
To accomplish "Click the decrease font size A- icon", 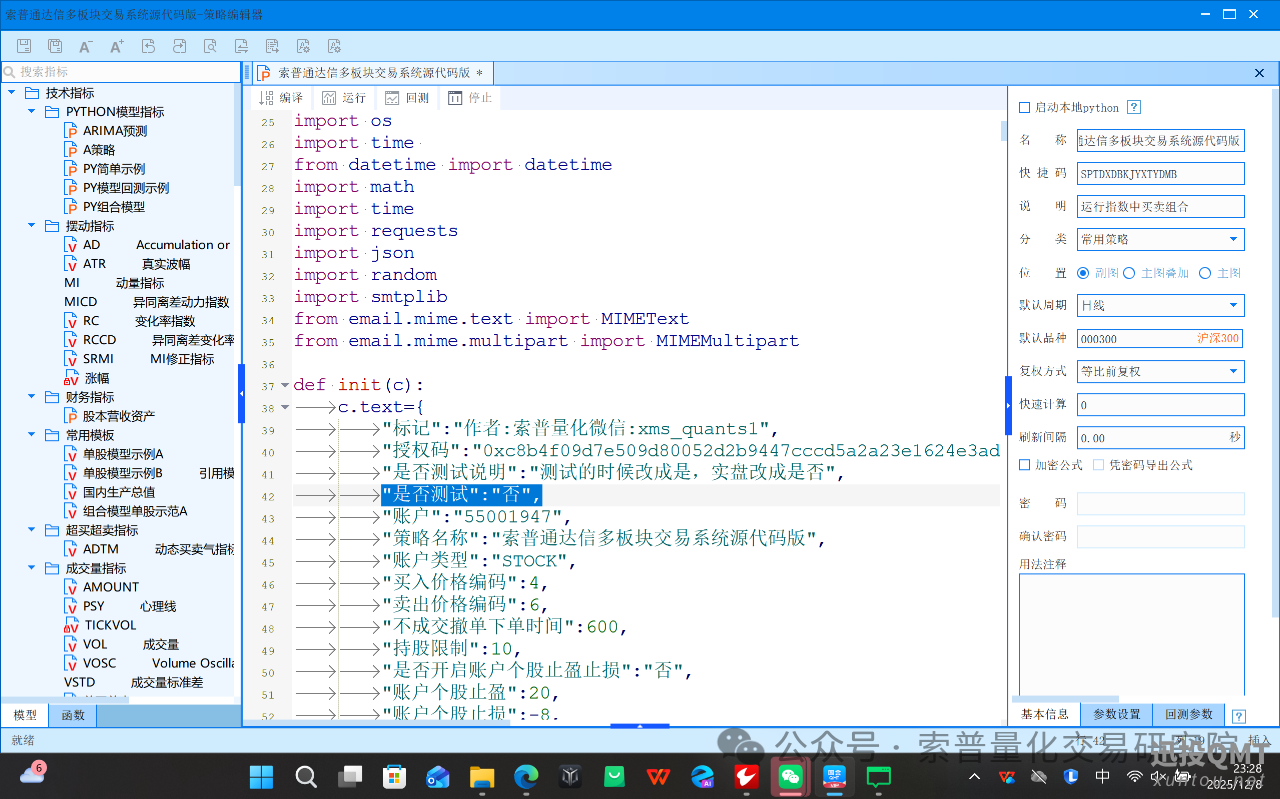I will coord(86,46).
